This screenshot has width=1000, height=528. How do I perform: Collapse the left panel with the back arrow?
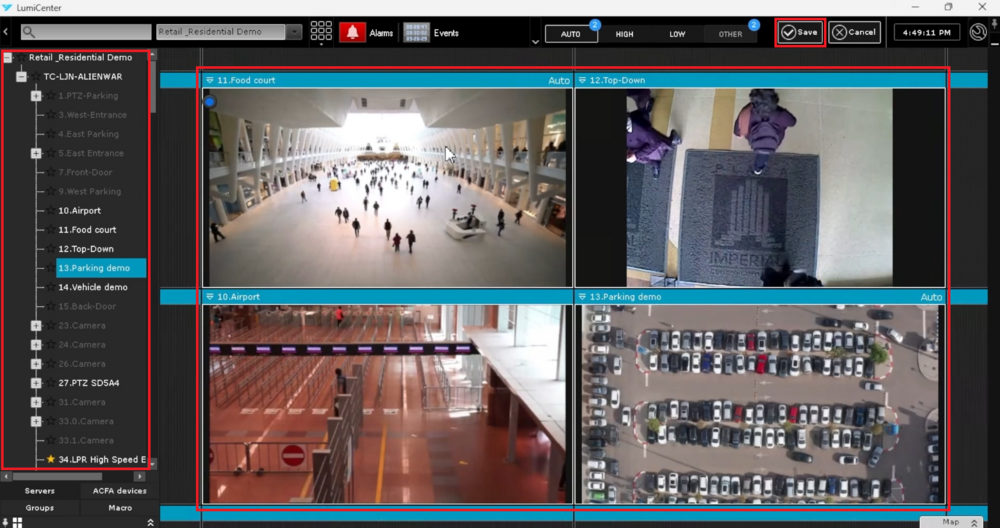pyautogui.click(x=6, y=32)
